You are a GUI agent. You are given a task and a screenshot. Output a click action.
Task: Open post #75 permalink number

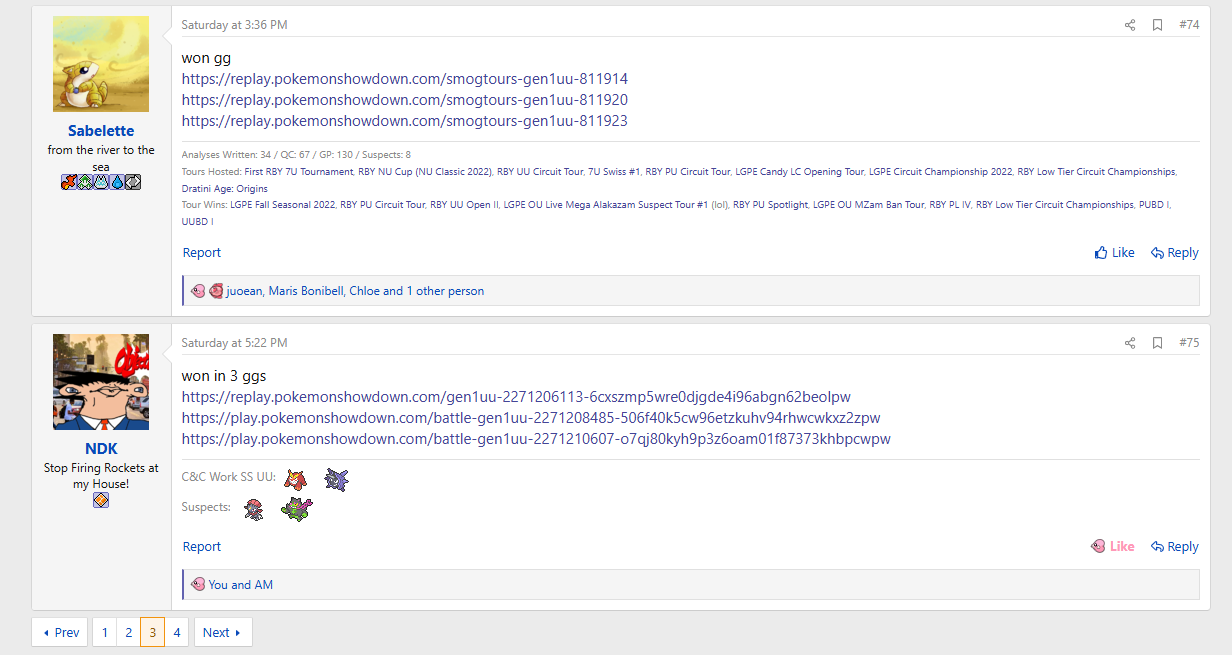[1189, 343]
